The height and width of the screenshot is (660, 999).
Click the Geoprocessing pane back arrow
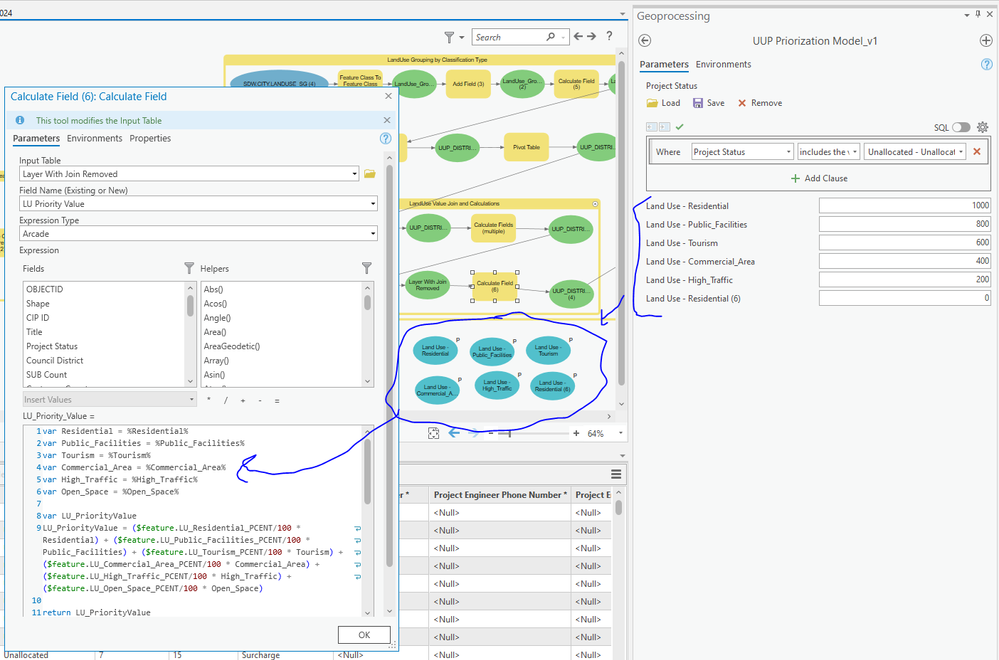645,41
